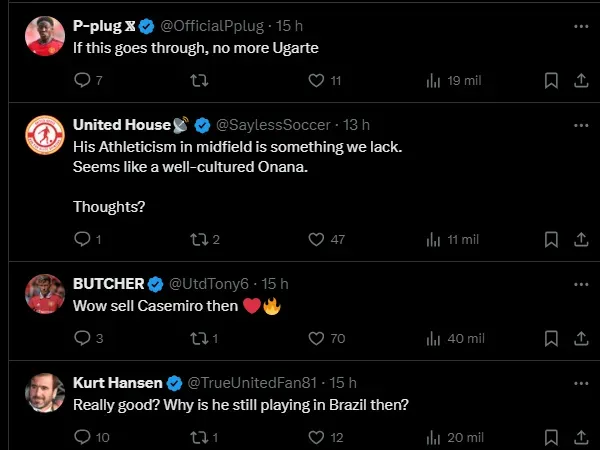Repost BUTCHER's 'sell Casemiro' tweet
The width and height of the screenshot is (600, 450).
pyautogui.click(x=198, y=339)
